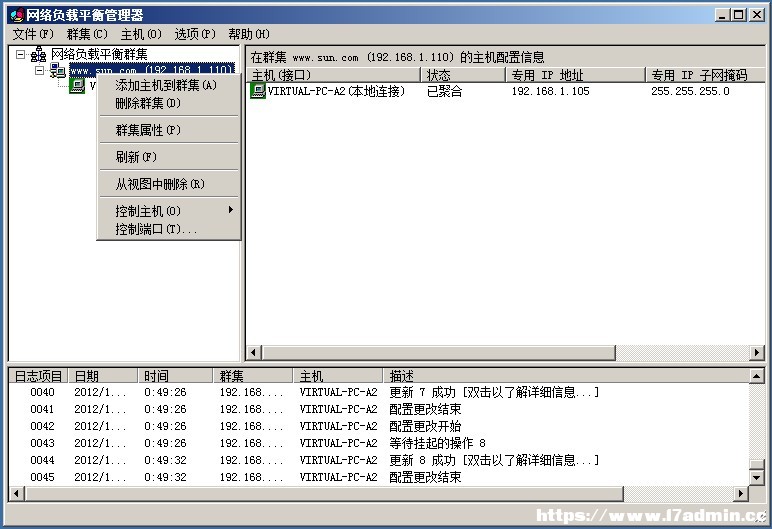This screenshot has width=772, height=529.
Task: Select log entry 0040
Action: coord(379,392)
